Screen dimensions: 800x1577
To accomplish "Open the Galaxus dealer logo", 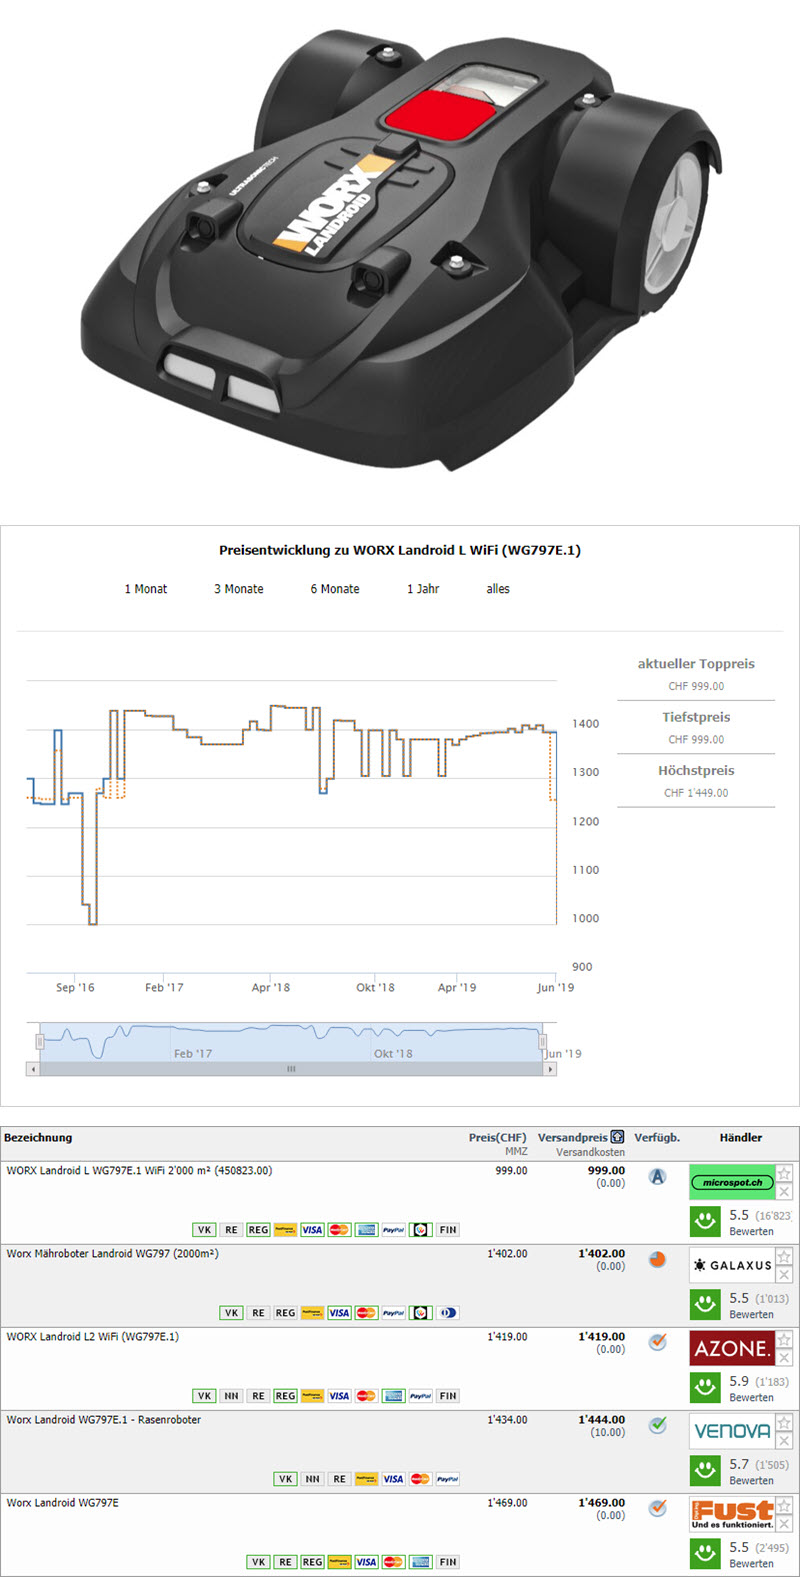I will [x=732, y=1265].
